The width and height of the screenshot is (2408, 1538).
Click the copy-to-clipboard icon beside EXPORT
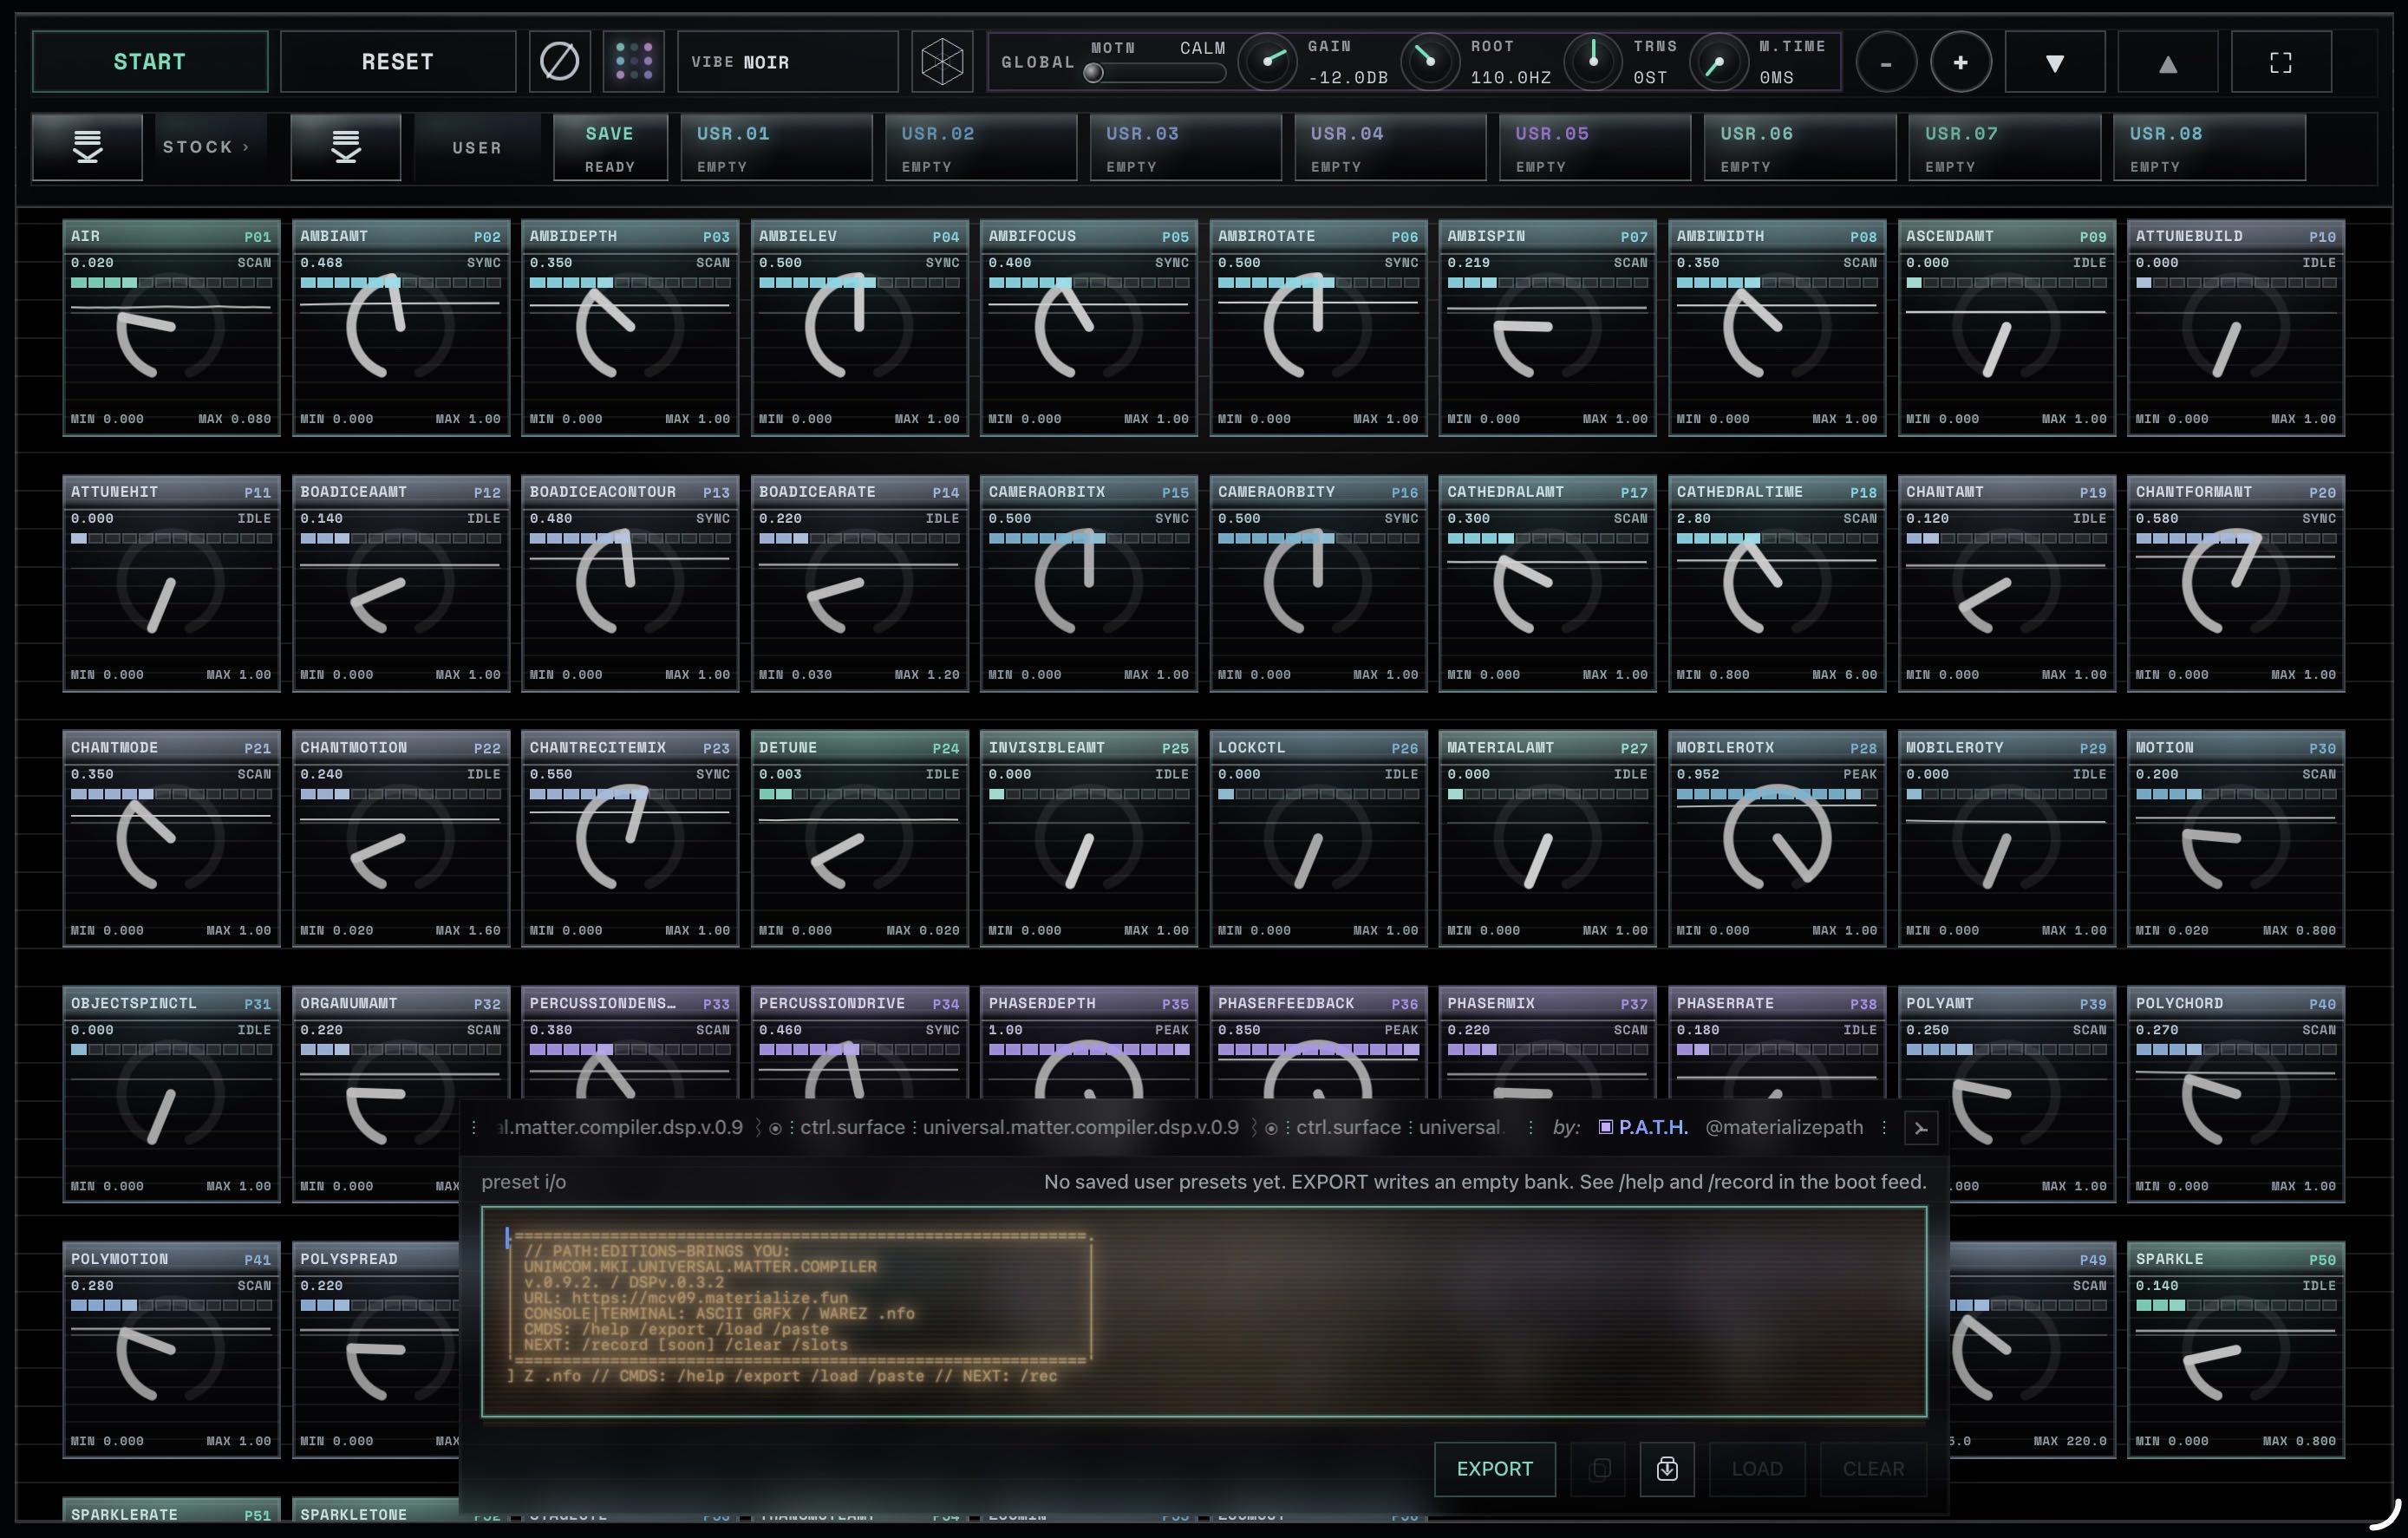pyautogui.click(x=1600, y=1469)
